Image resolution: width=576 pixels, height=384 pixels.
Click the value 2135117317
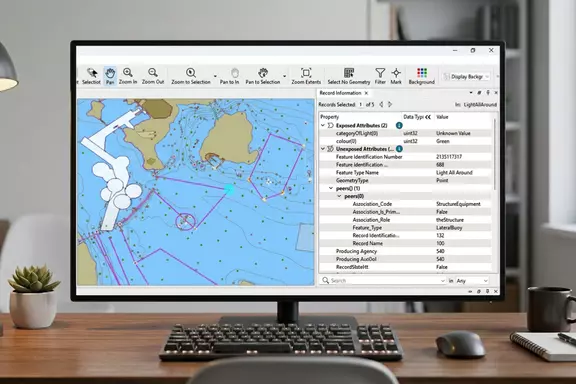coord(449,157)
